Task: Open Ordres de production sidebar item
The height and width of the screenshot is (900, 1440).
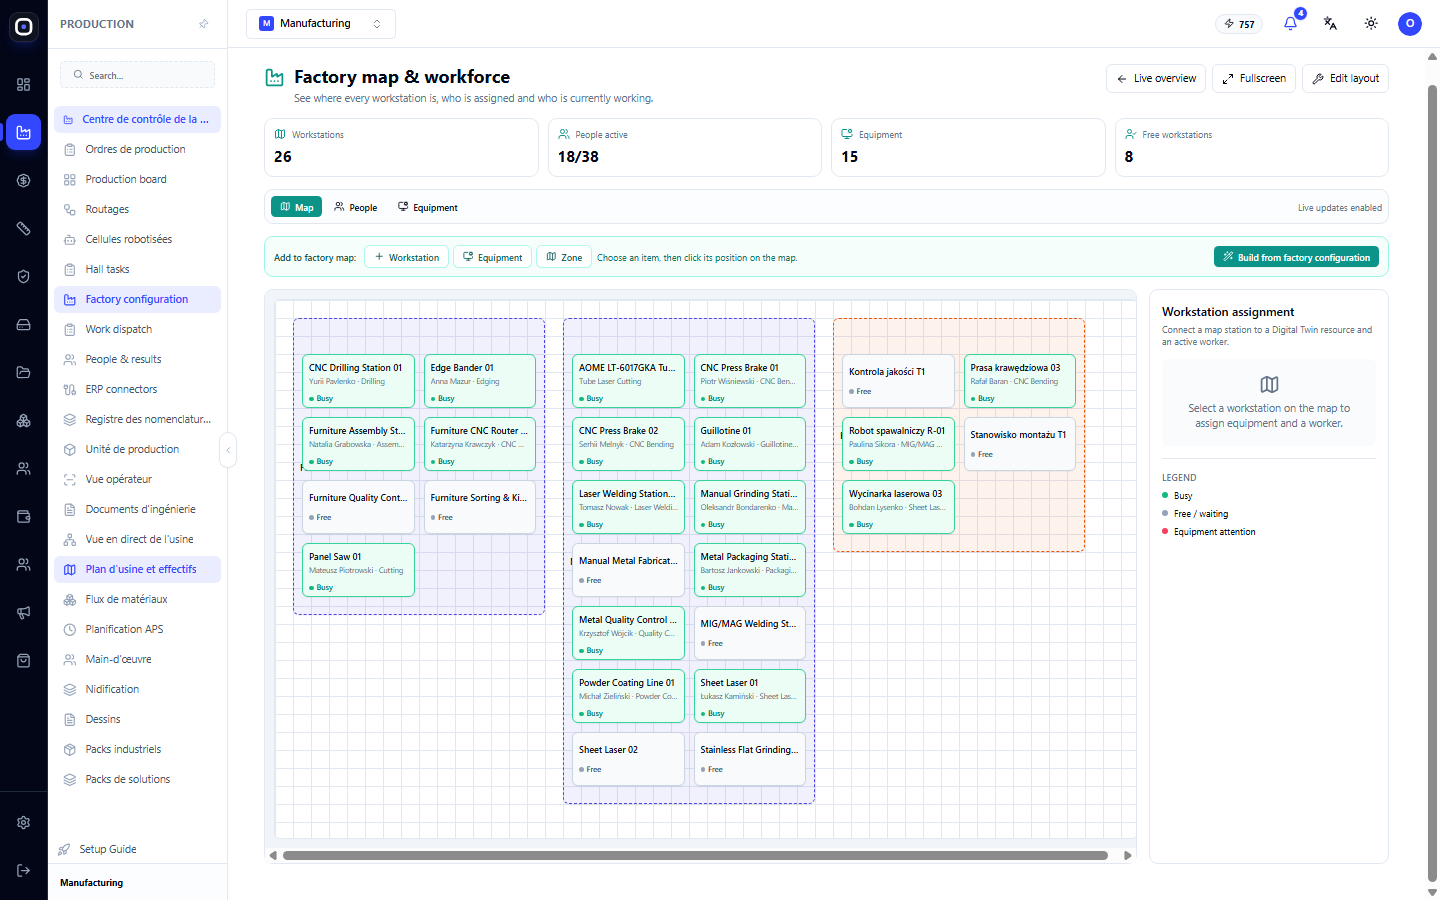Action: tap(137, 149)
